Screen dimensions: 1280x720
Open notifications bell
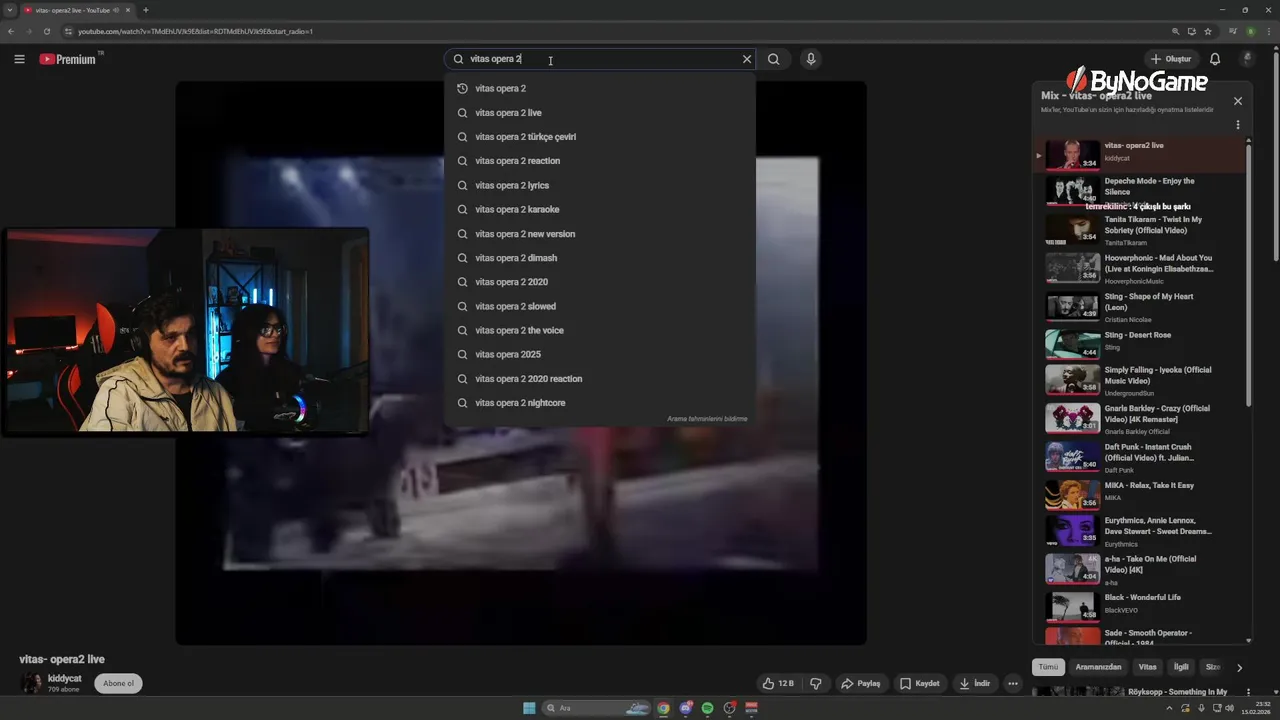tap(1215, 59)
